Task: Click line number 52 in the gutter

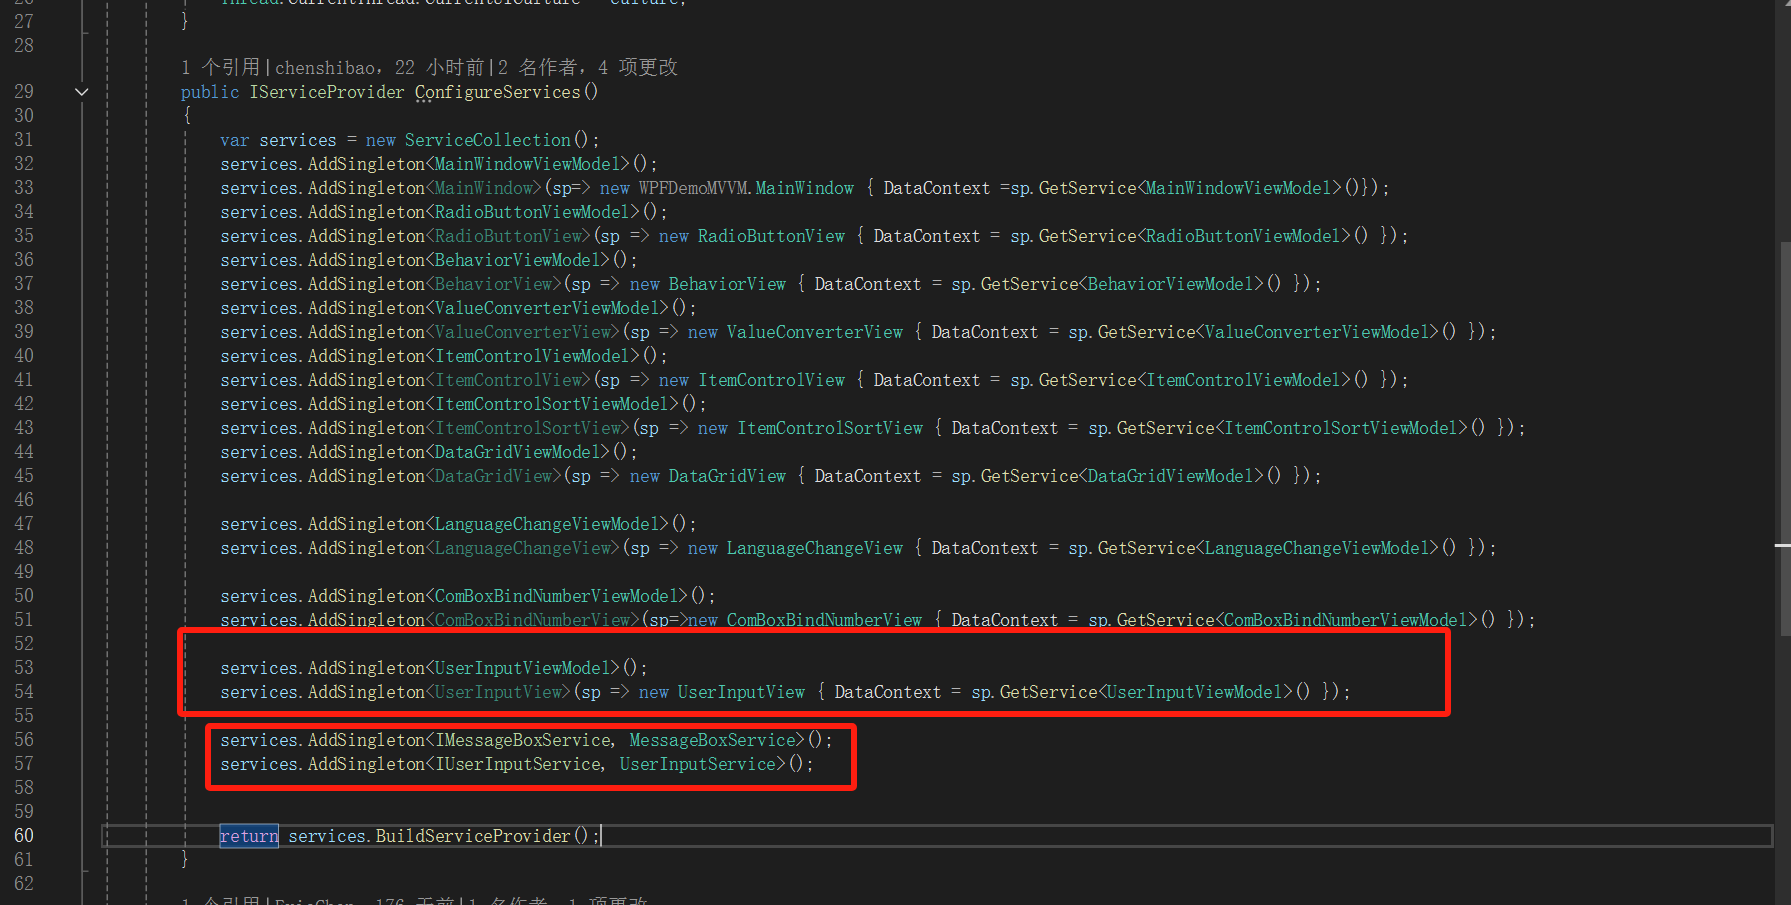Action: point(24,644)
